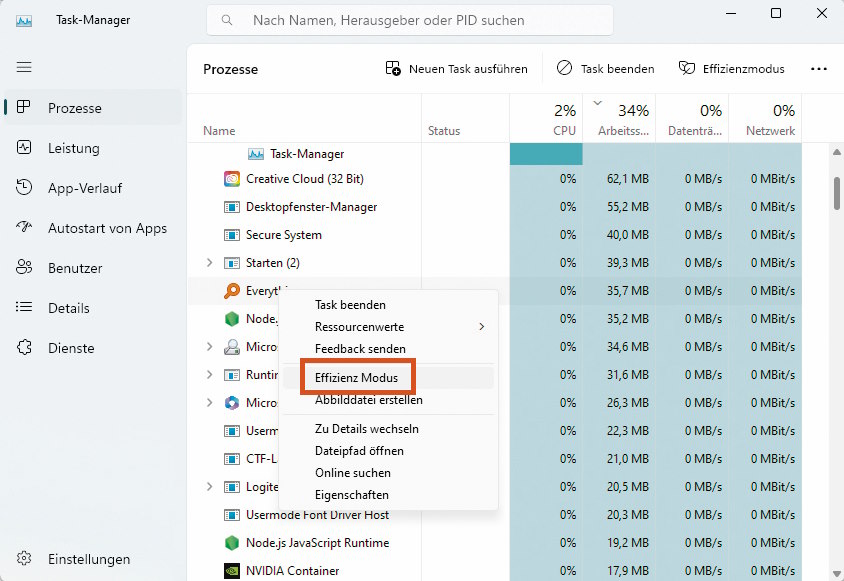Screen dimensions: 844x581
Task: Click the Logite process icon
Action: (231, 487)
